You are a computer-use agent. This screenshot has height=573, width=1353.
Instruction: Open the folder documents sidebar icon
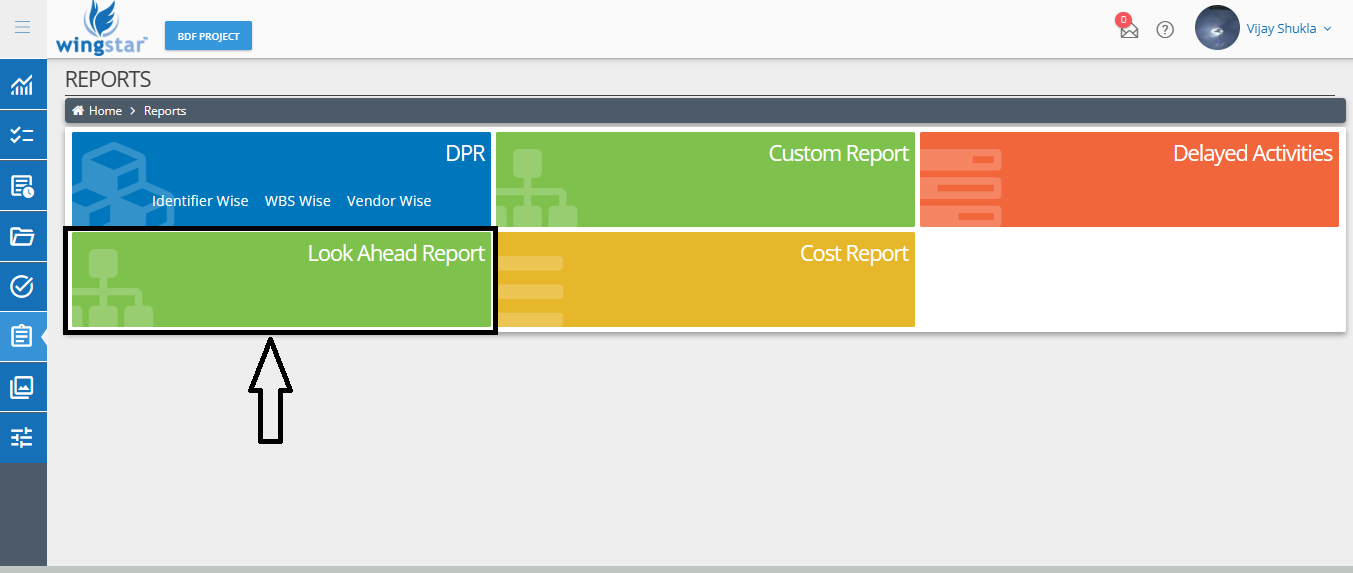point(22,236)
